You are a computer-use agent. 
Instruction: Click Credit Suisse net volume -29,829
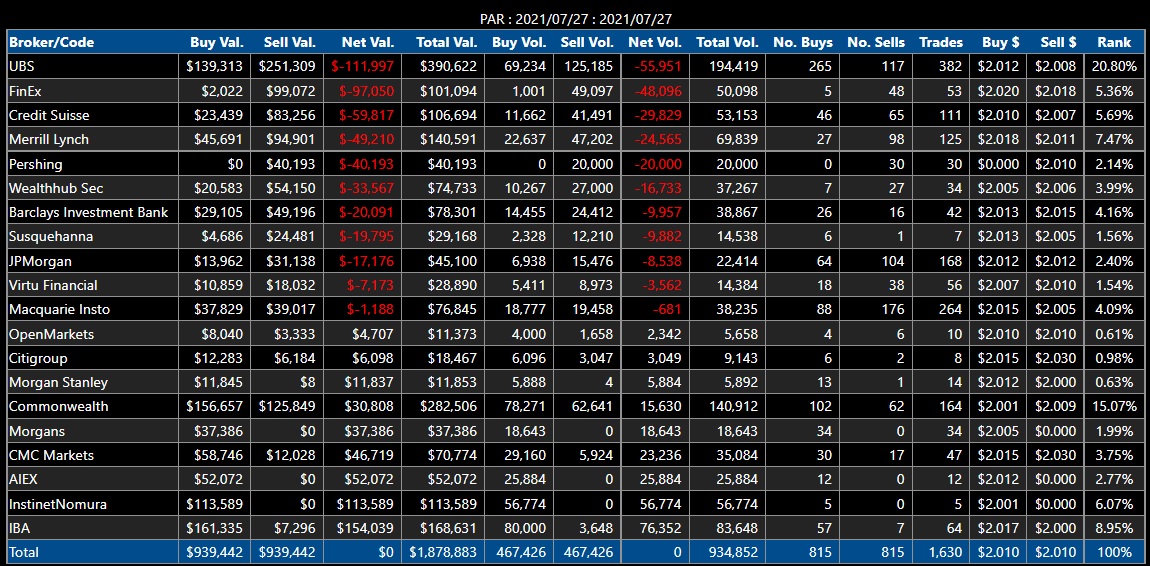coord(656,115)
